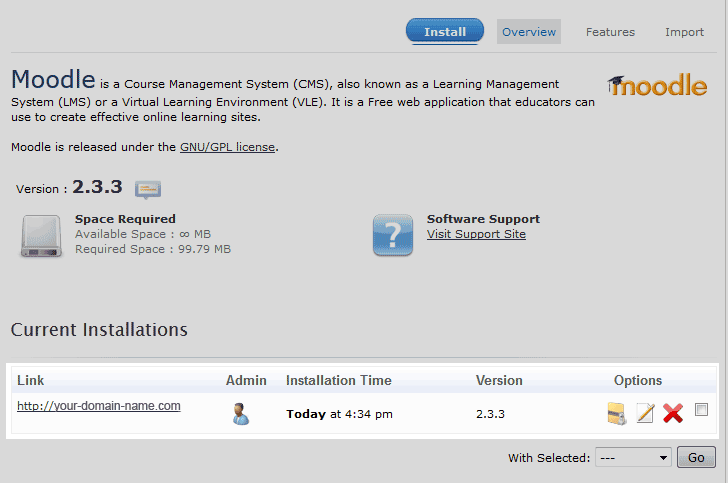Go to the Import tab
The width and height of the screenshot is (728, 483).
[x=685, y=32]
